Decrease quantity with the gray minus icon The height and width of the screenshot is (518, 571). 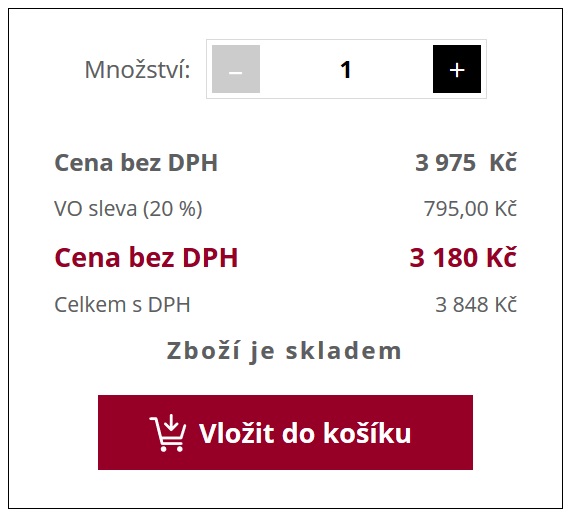tap(236, 69)
